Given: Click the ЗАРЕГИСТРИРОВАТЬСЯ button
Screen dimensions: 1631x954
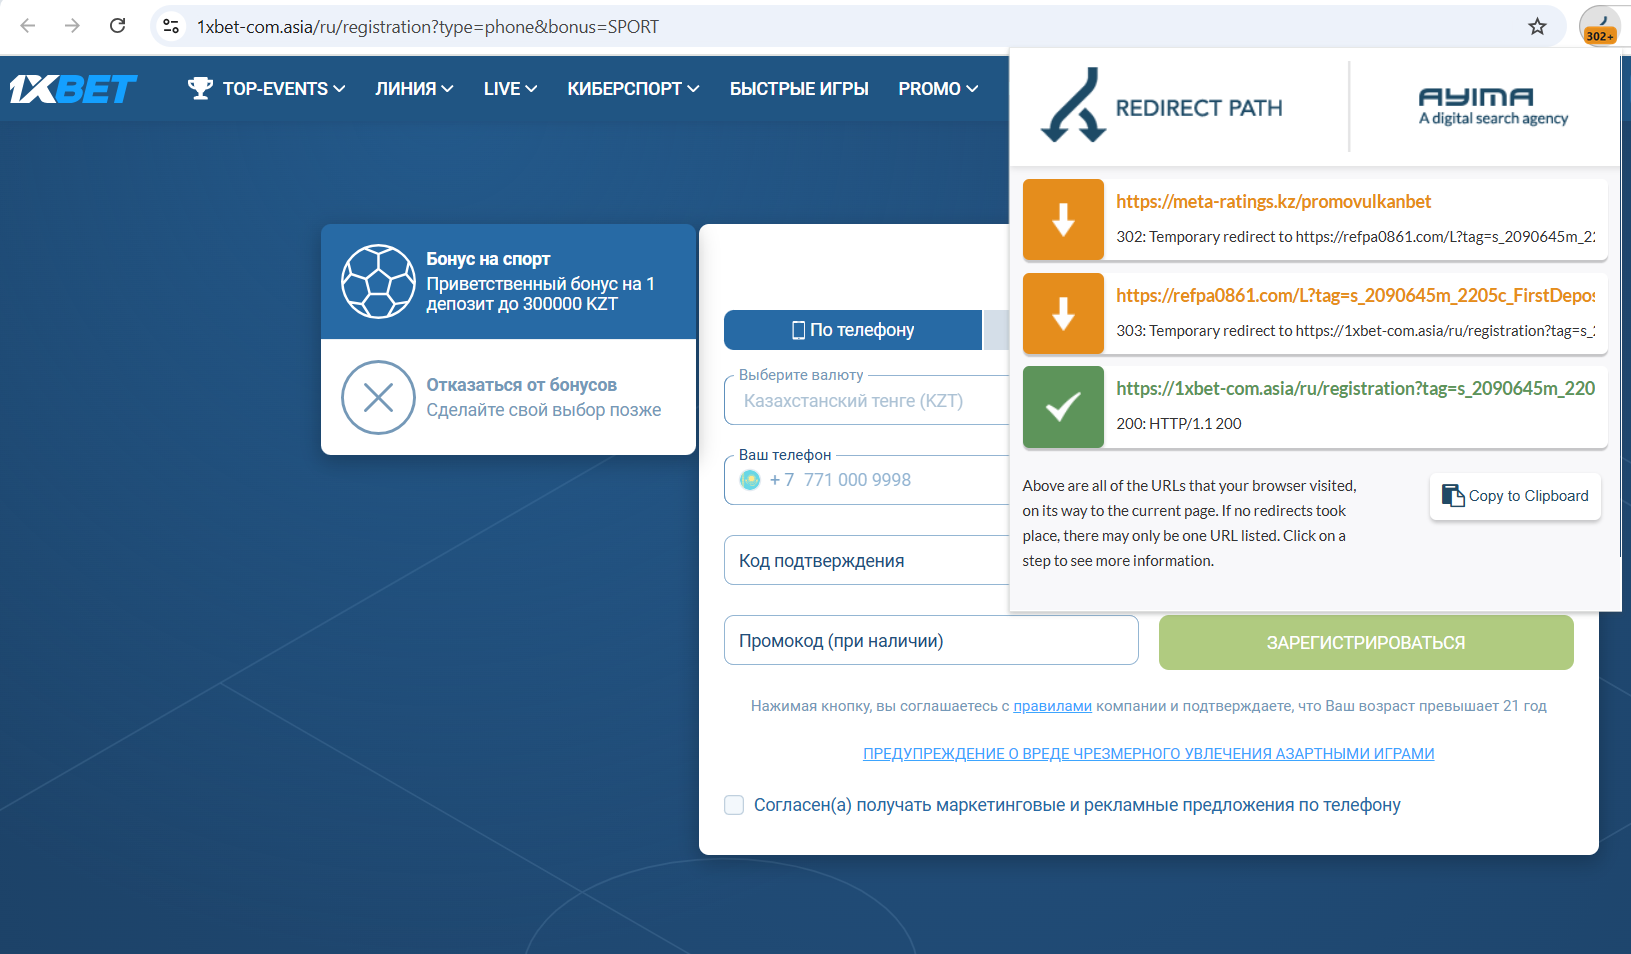Looking at the screenshot, I should (x=1366, y=642).
